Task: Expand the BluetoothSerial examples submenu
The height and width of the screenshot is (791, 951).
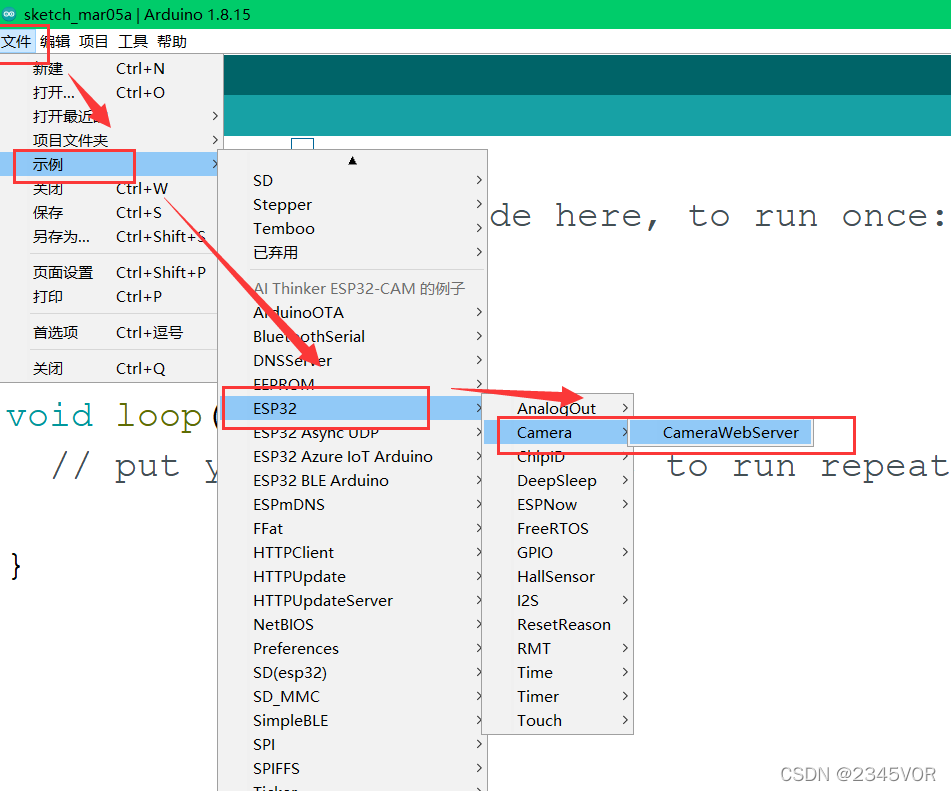Action: pos(352,336)
